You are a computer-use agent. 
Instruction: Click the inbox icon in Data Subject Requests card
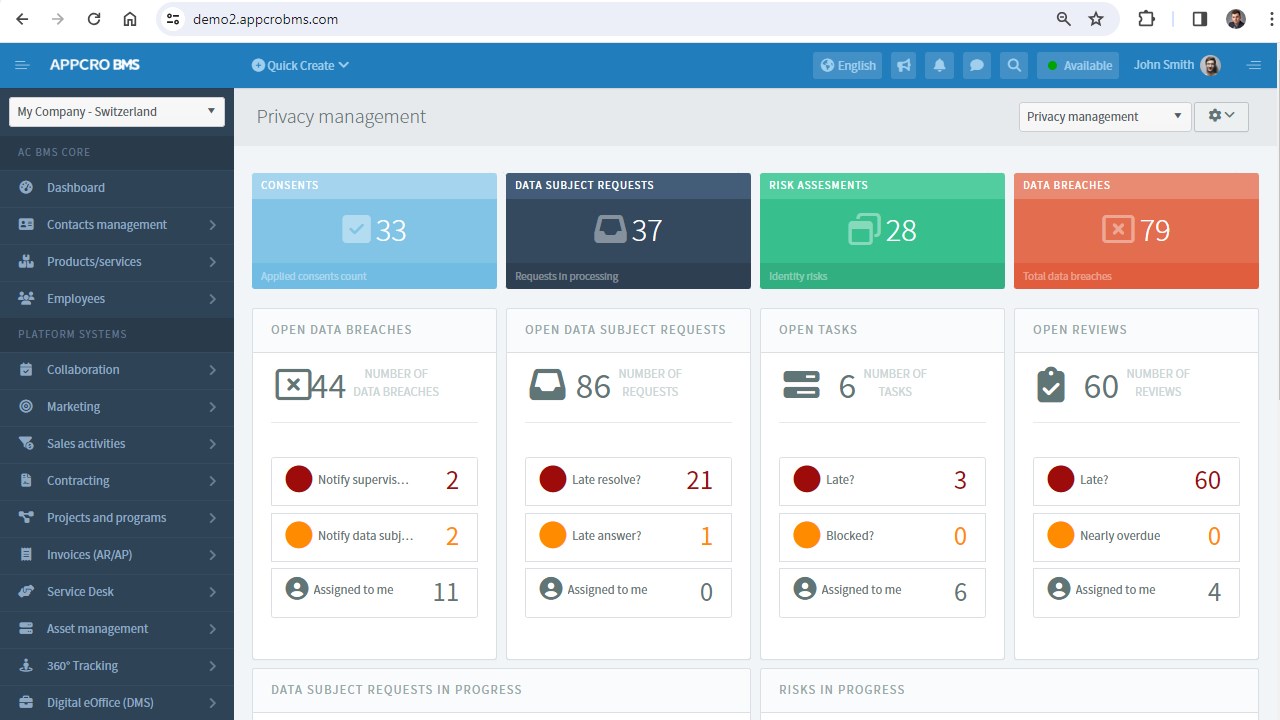click(610, 229)
